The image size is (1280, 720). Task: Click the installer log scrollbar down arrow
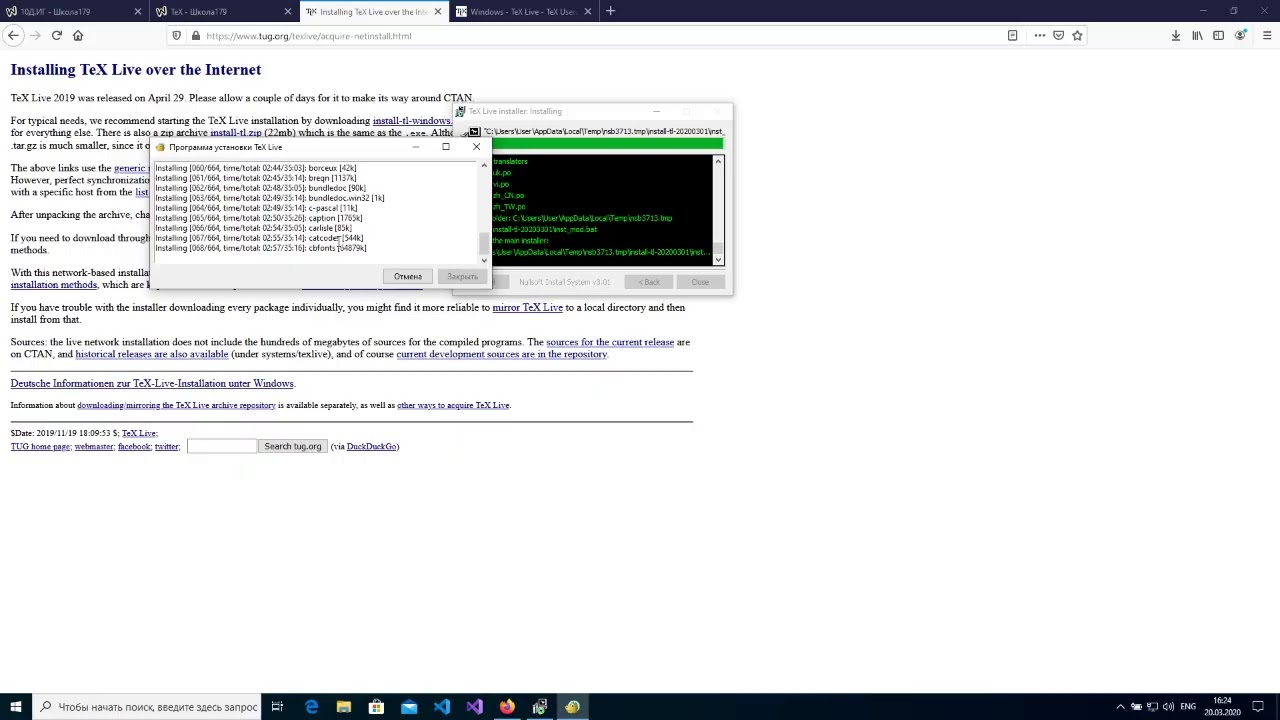click(x=484, y=260)
